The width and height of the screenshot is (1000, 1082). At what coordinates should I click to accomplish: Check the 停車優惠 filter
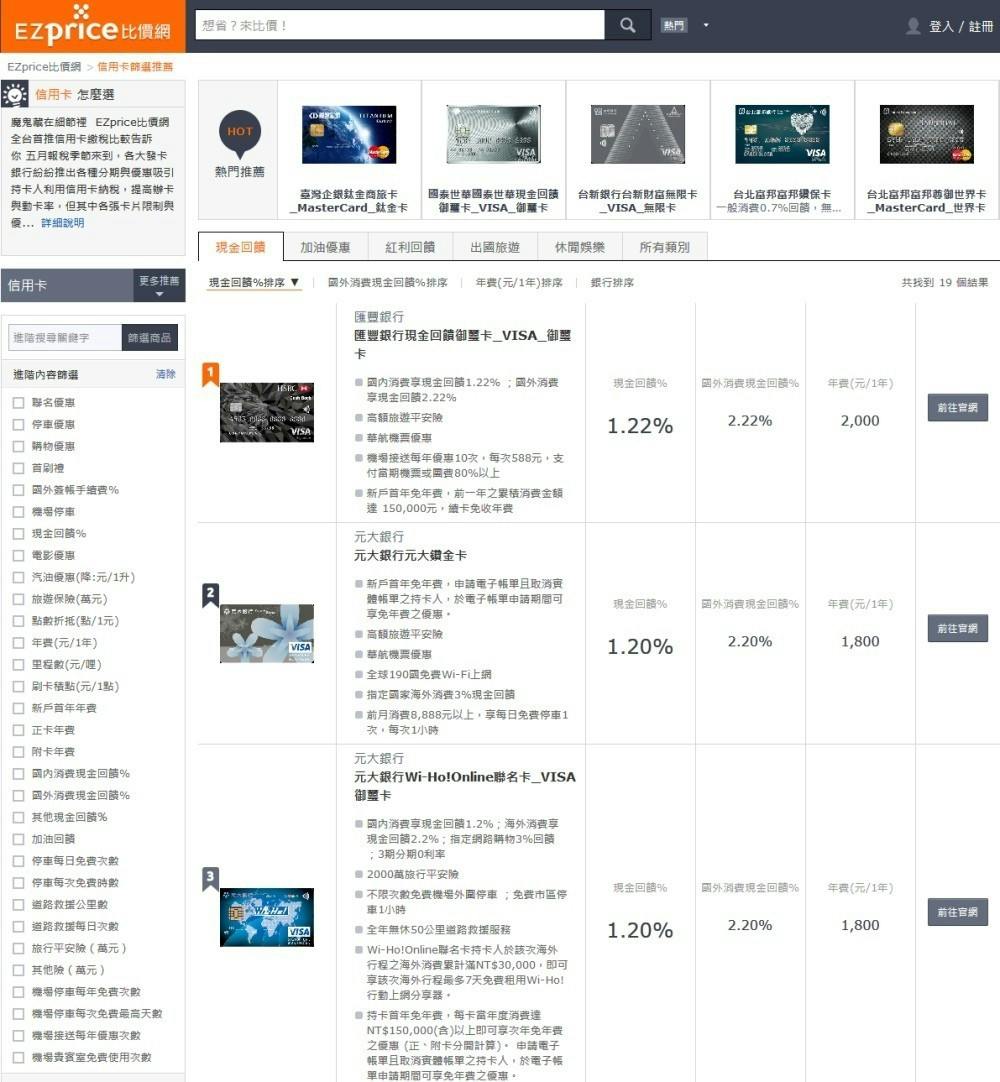pyautogui.click(x=19, y=424)
